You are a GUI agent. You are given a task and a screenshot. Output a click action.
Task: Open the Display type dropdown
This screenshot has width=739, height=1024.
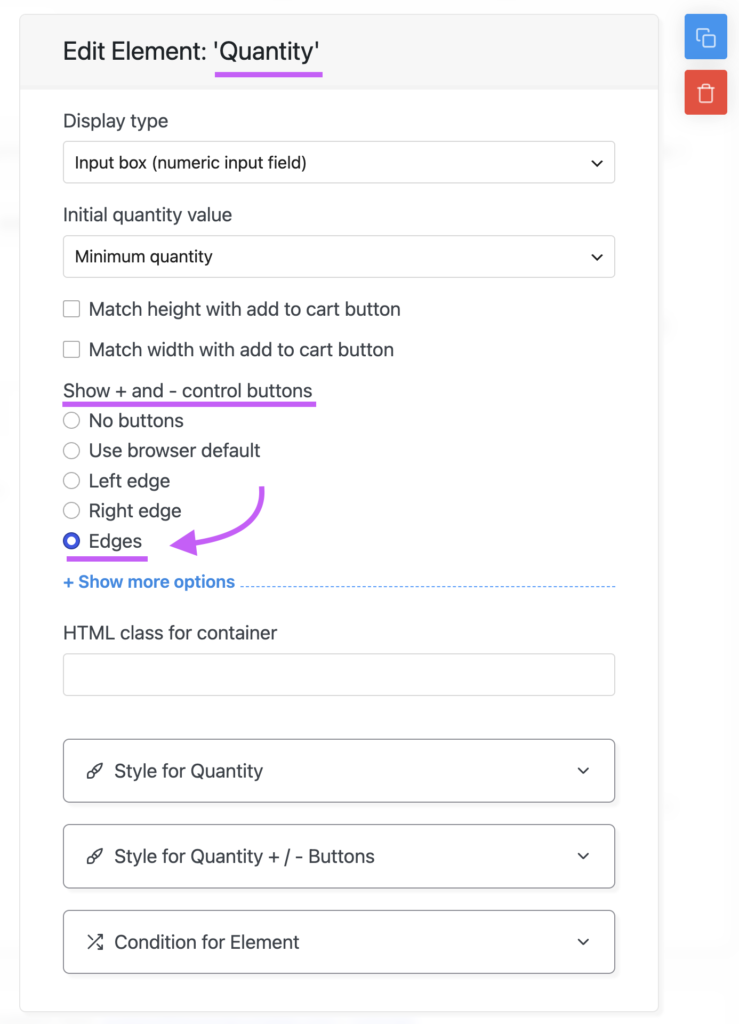339,163
